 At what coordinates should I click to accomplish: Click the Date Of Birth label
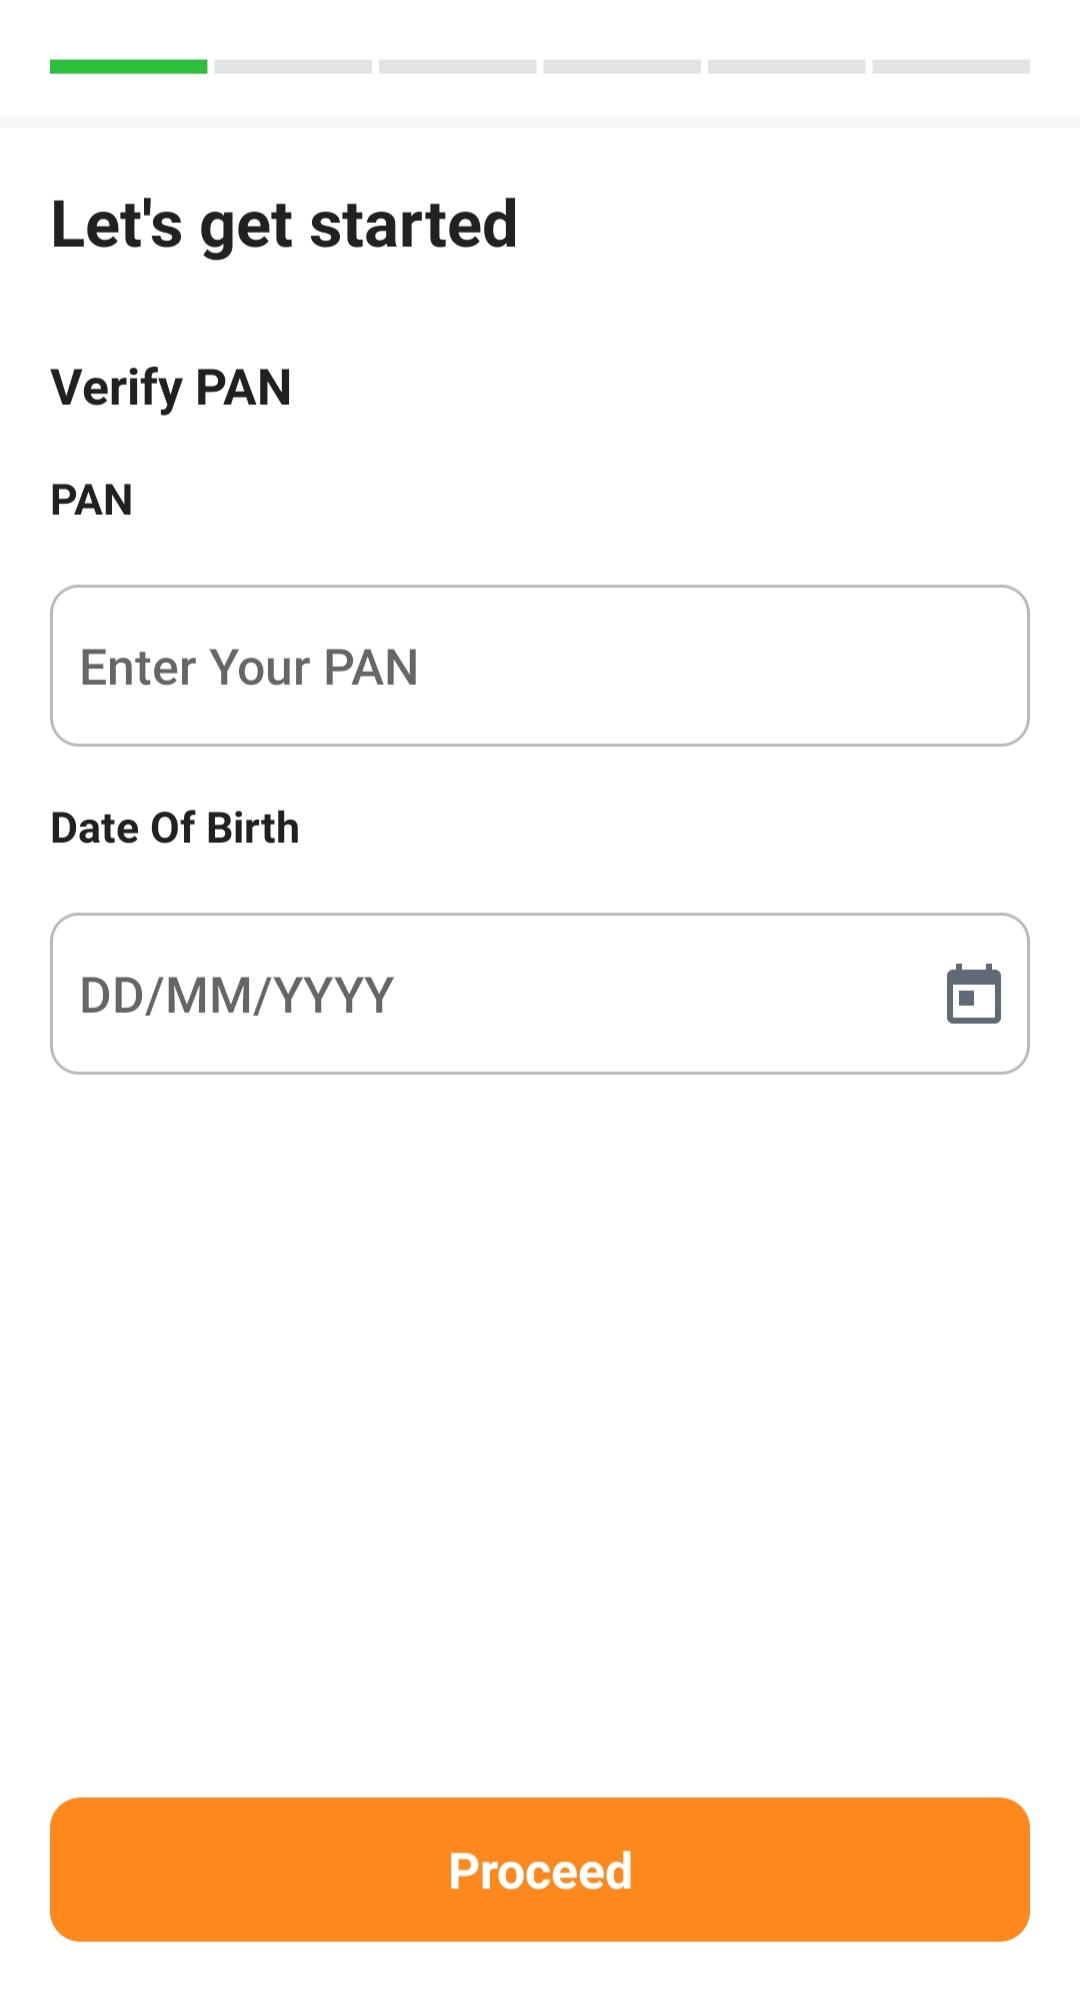click(175, 828)
